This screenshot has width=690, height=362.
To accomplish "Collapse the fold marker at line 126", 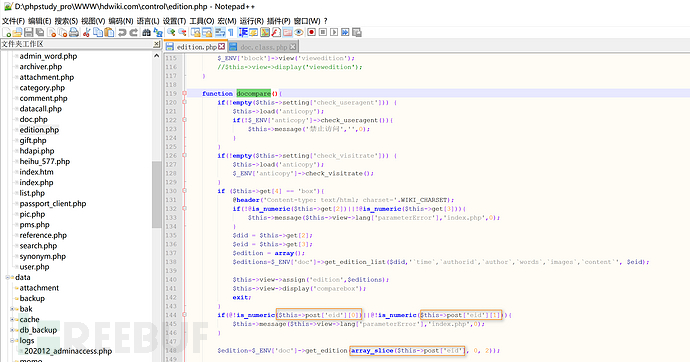I will [184, 155].
